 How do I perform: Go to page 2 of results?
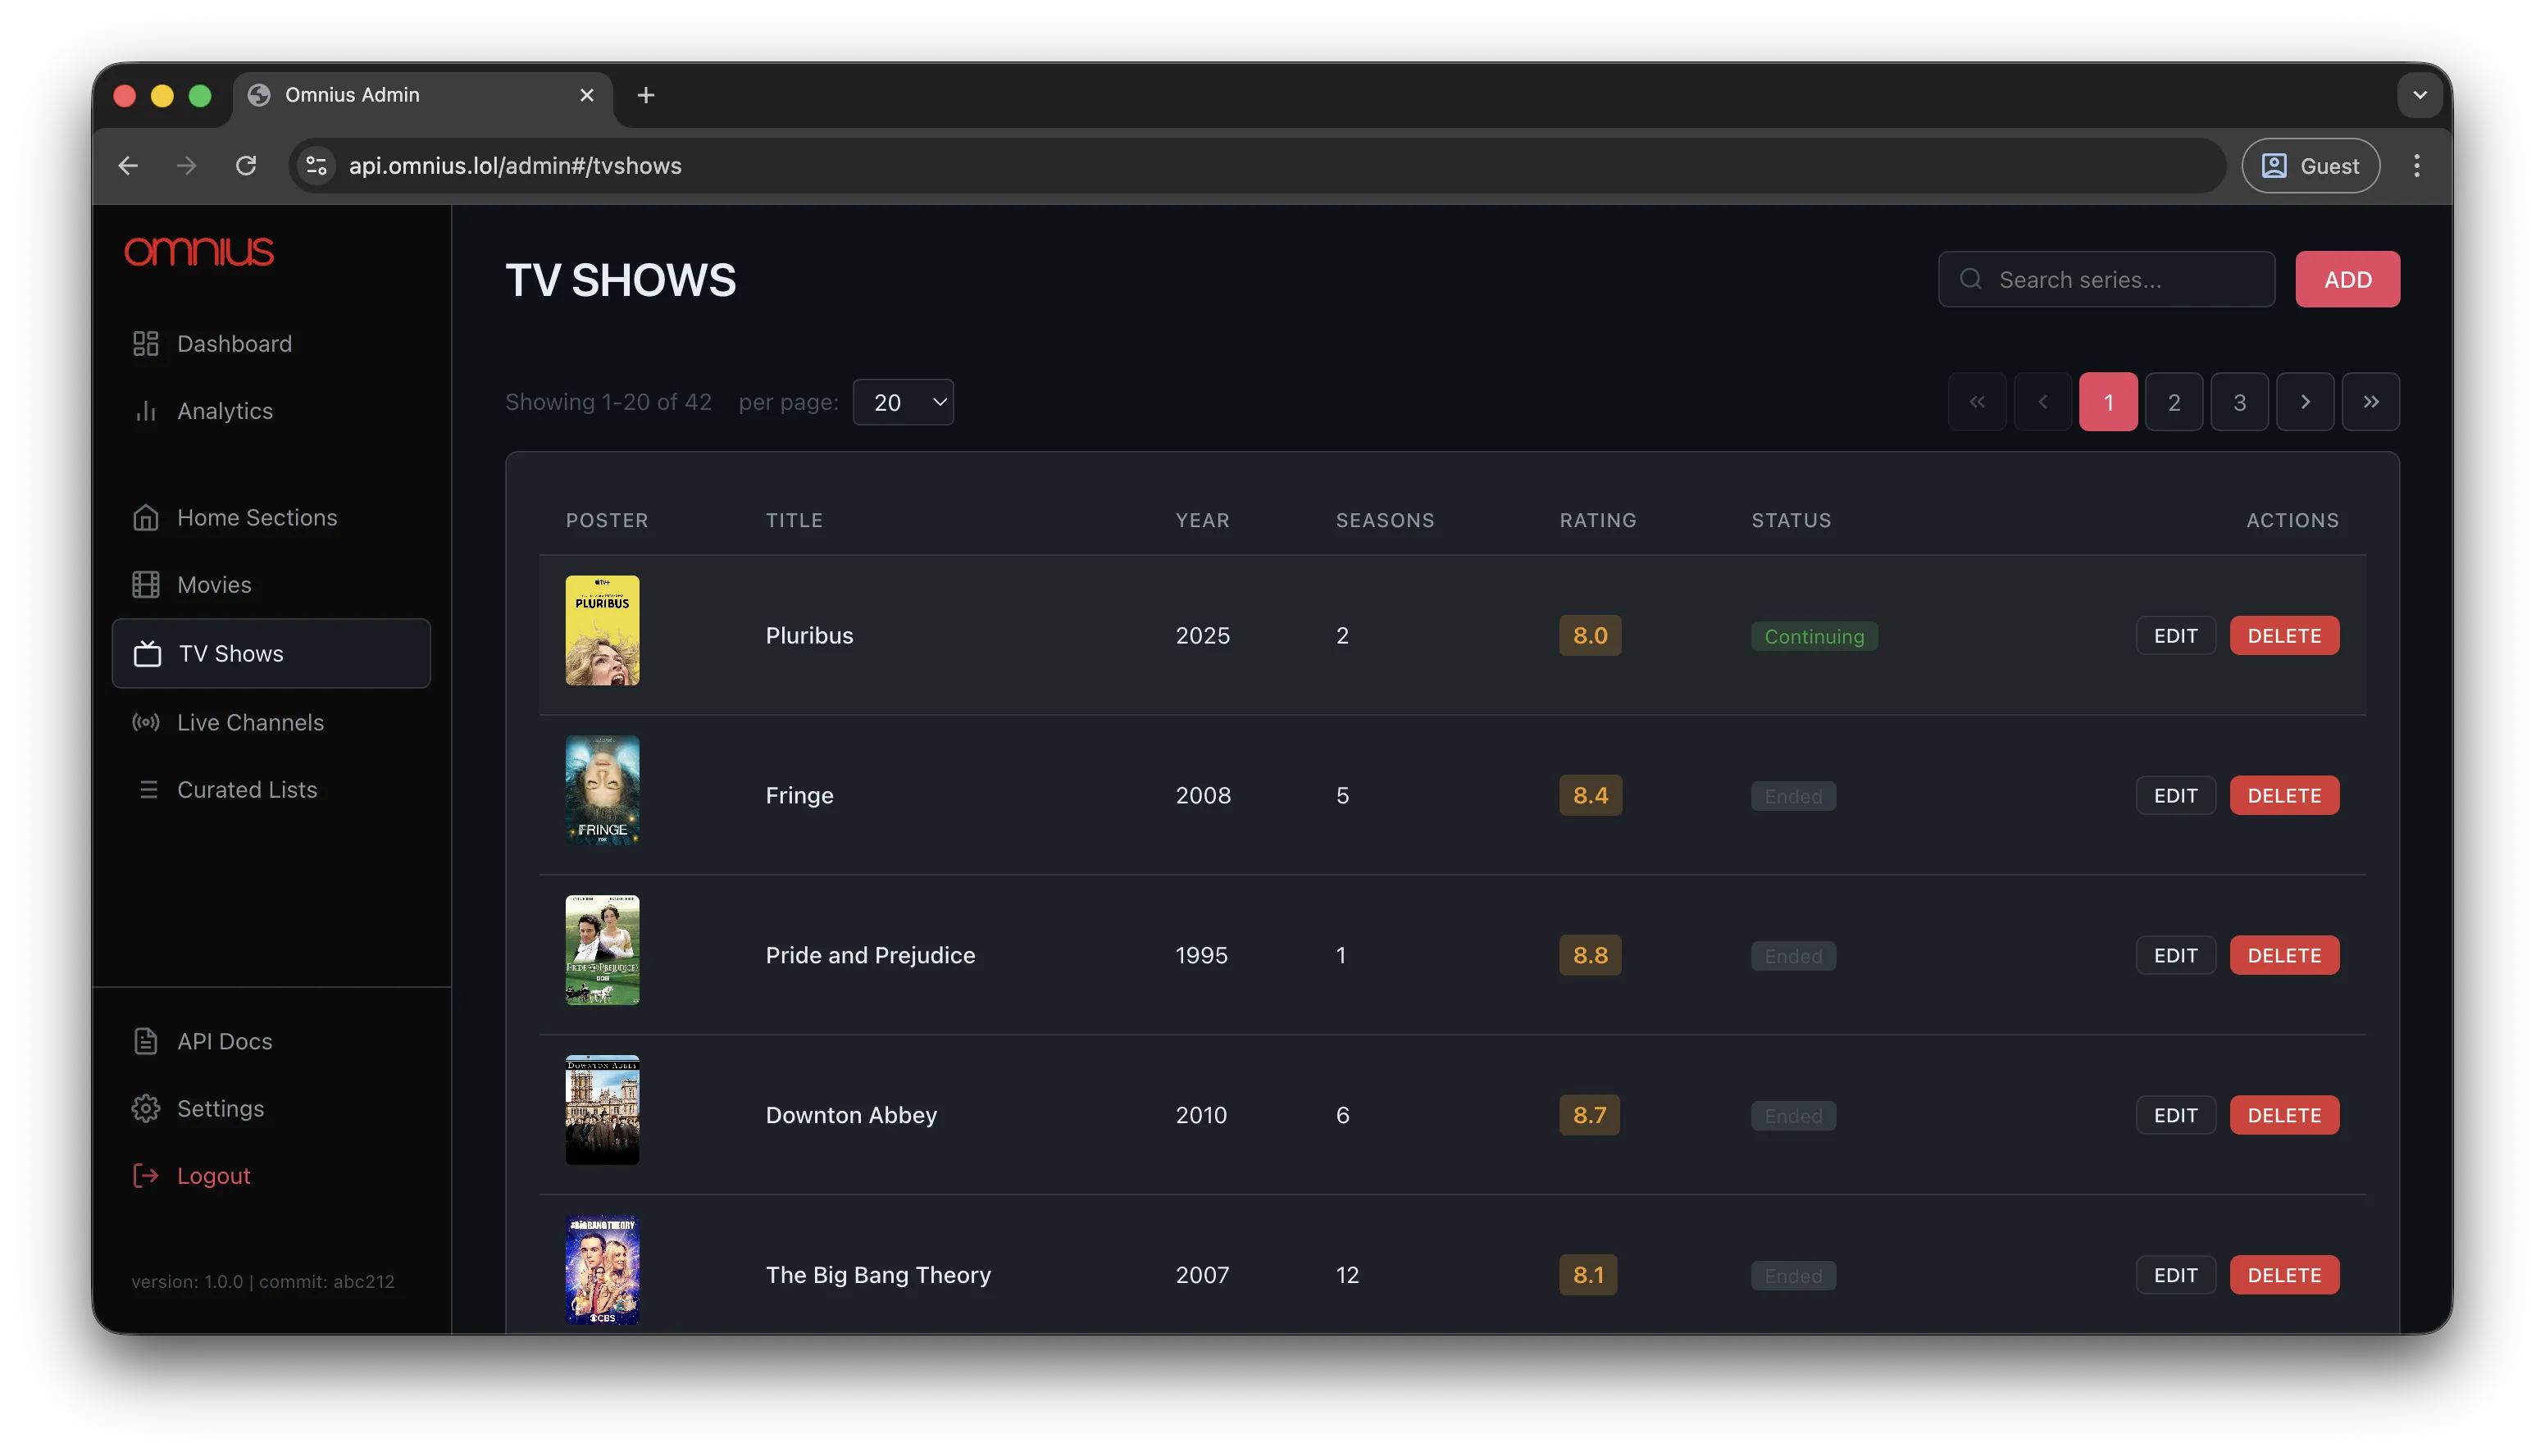click(2174, 401)
